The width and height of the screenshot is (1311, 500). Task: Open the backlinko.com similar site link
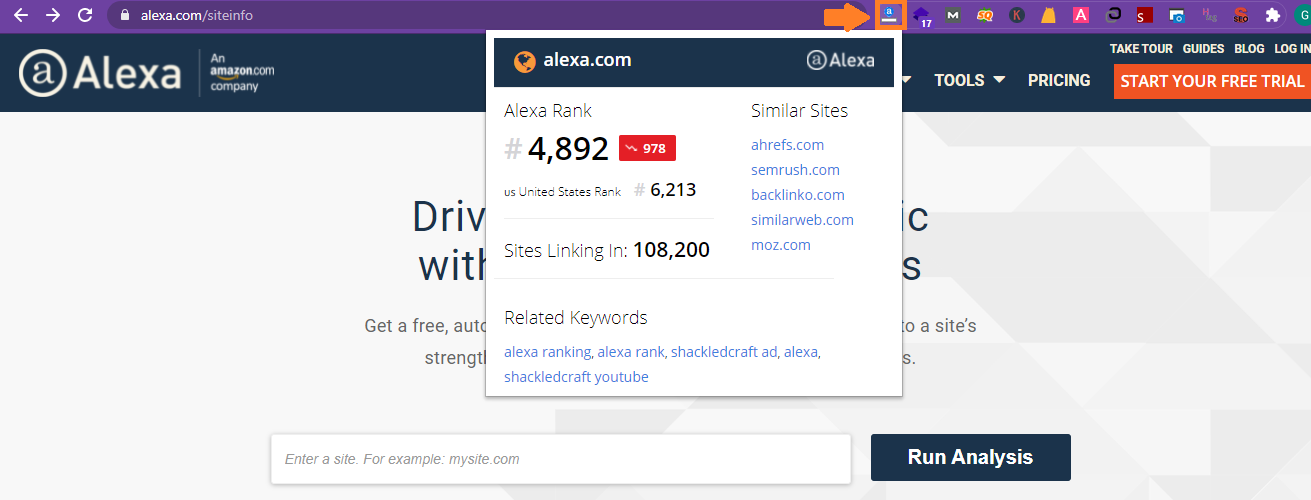pyautogui.click(x=798, y=195)
